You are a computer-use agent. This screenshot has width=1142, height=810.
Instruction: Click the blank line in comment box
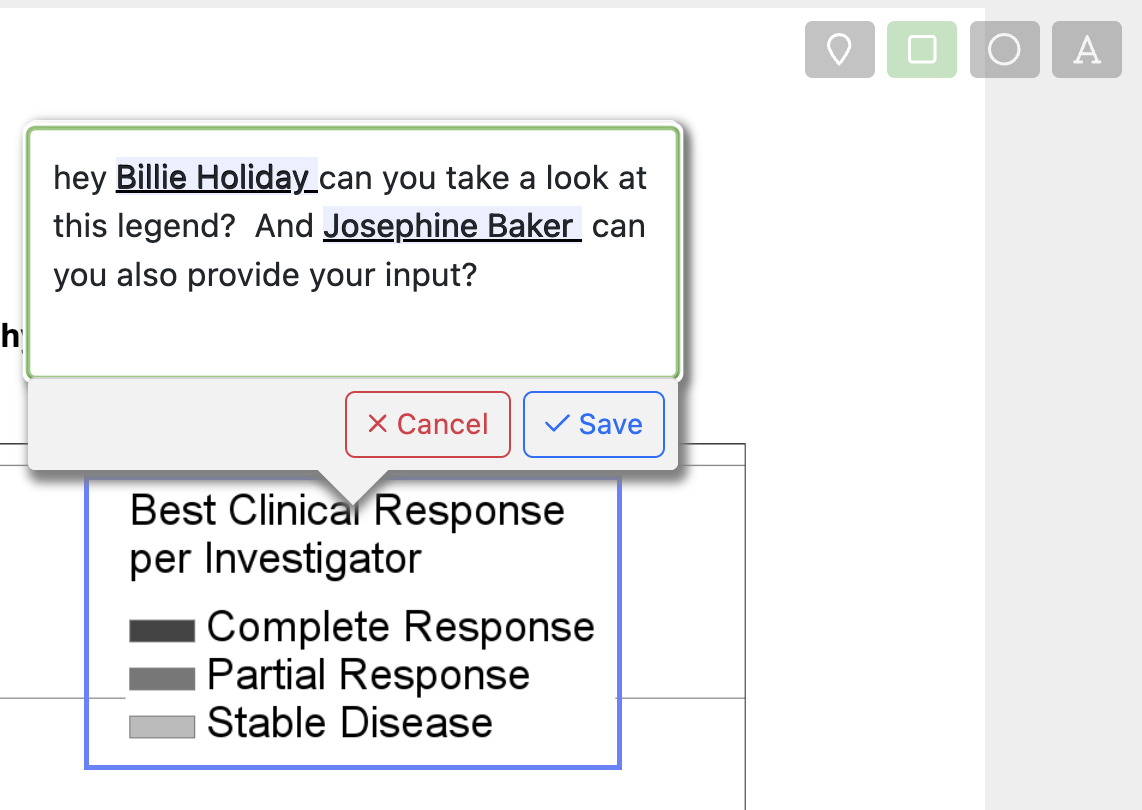tap(350, 330)
